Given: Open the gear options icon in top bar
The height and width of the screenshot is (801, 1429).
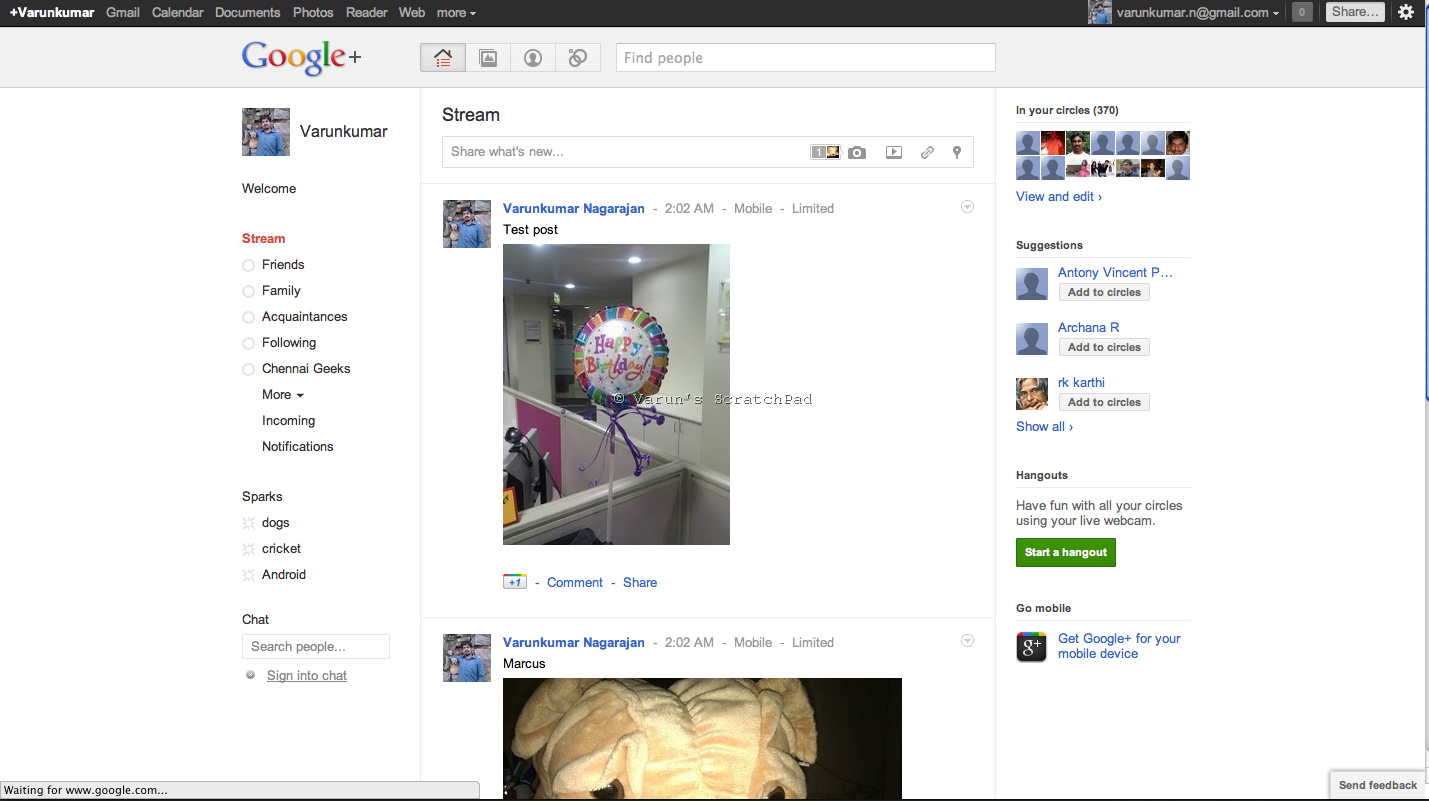Looking at the screenshot, I should [x=1406, y=12].
